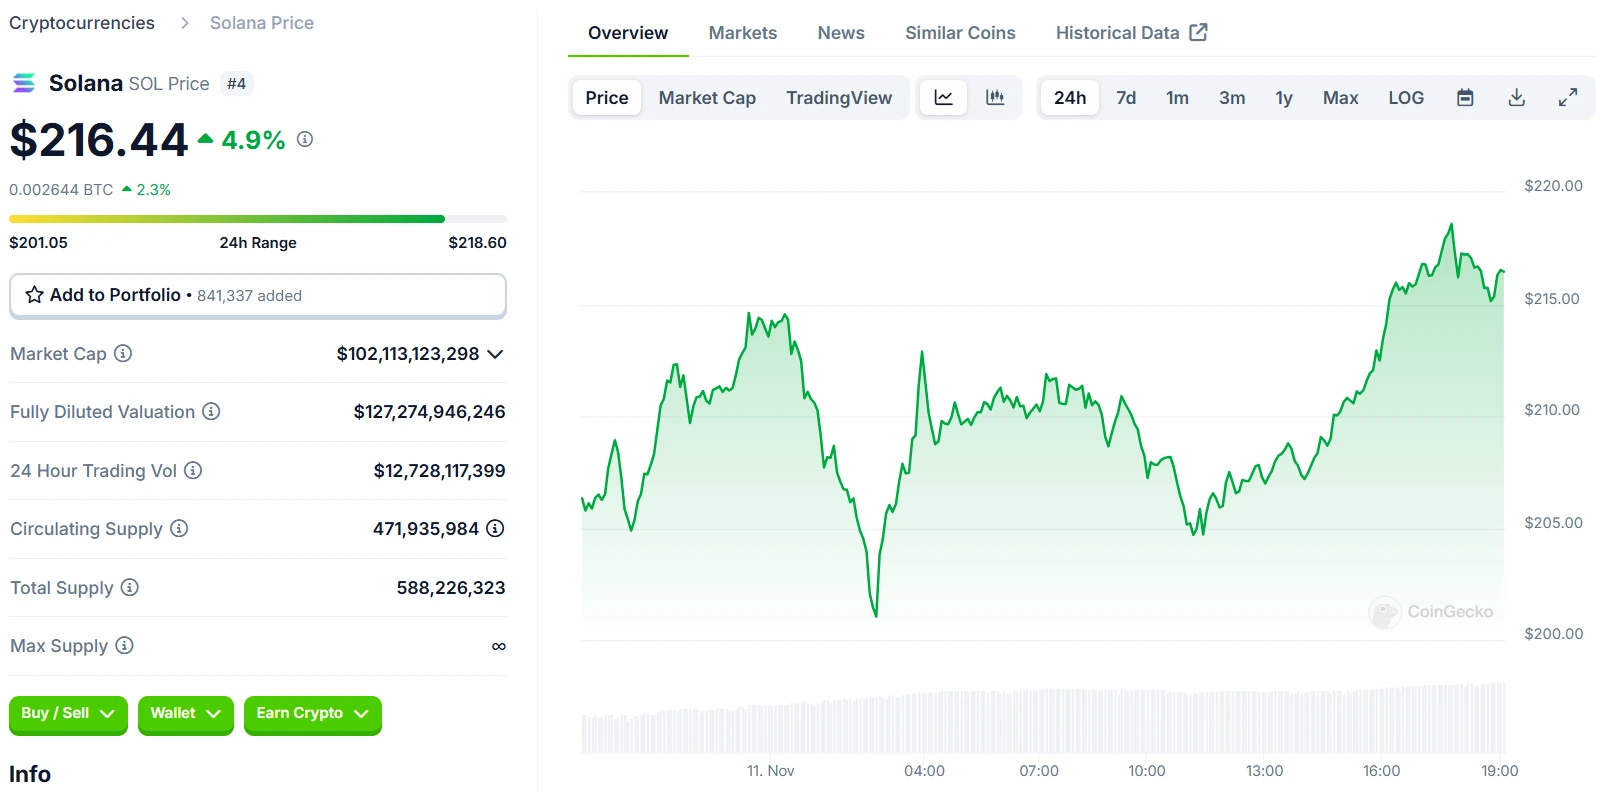The width and height of the screenshot is (1617, 792).
Task: Select the 3m time range
Action: pyautogui.click(x=1232, y=97)
